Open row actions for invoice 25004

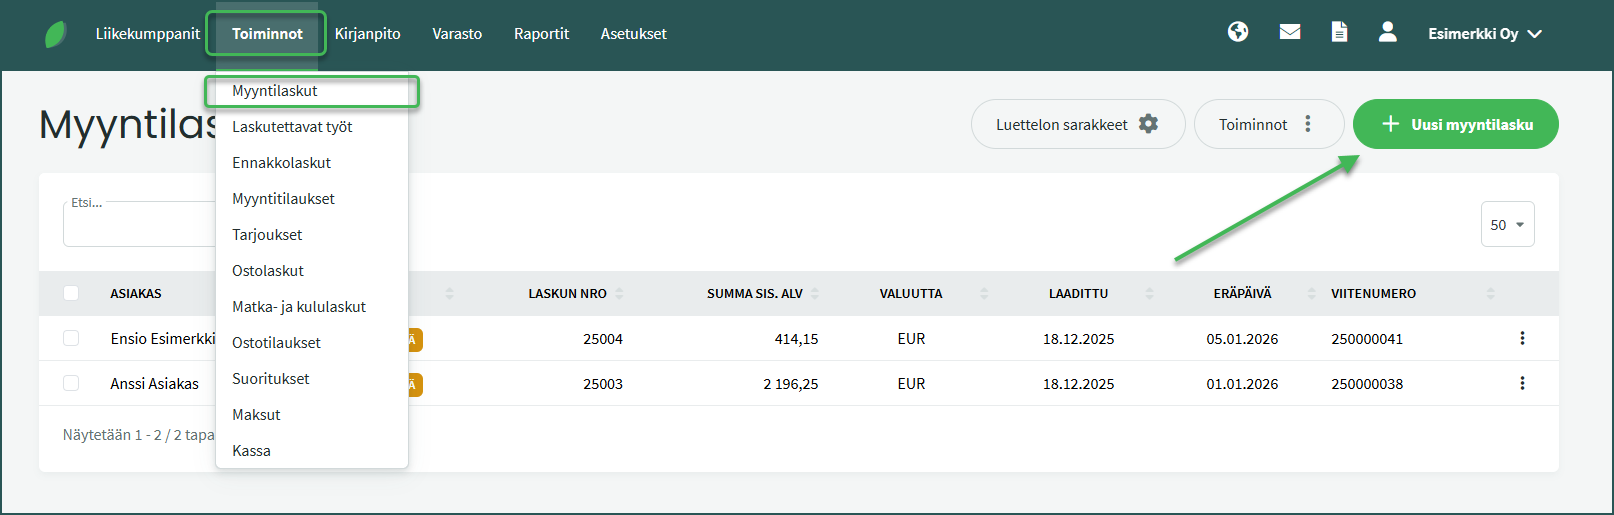pos(1522,338)
